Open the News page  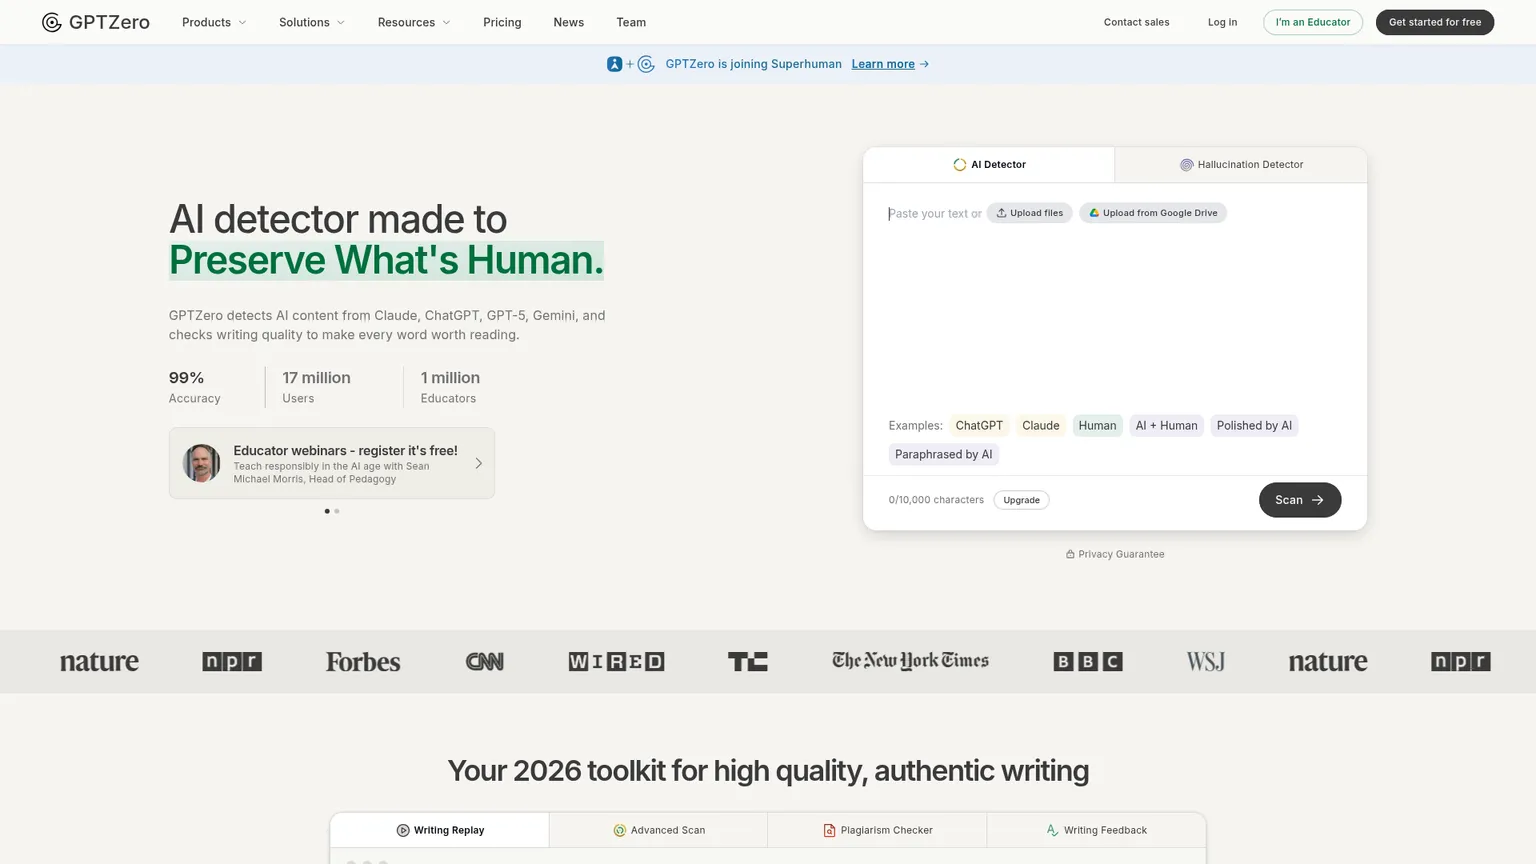[x=569, y=22]
